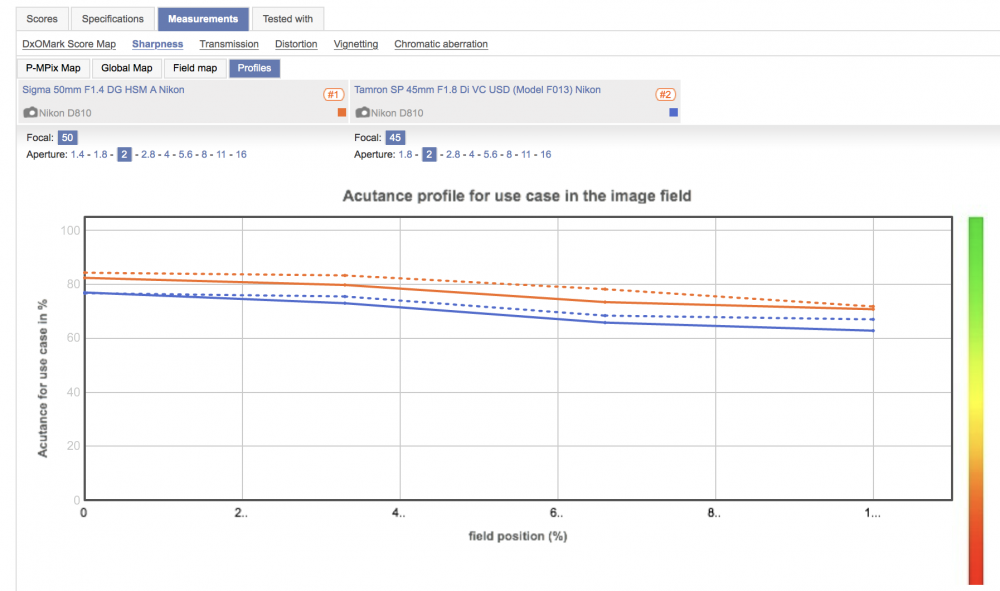Click the camera icon beside the Tamron lens's Nikon D810
1000x591 pixels.
coord(362,113)
